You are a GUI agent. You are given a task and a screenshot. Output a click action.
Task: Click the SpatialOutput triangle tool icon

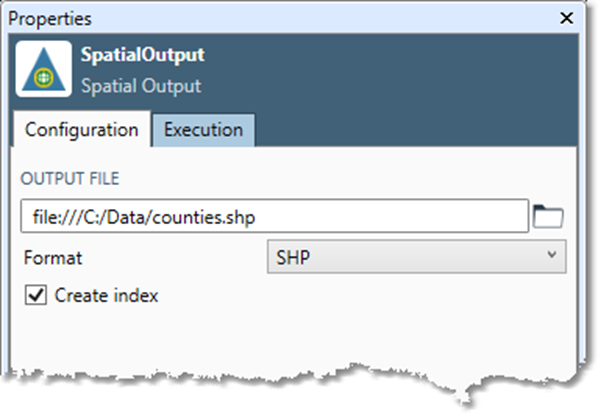point(43,69)
